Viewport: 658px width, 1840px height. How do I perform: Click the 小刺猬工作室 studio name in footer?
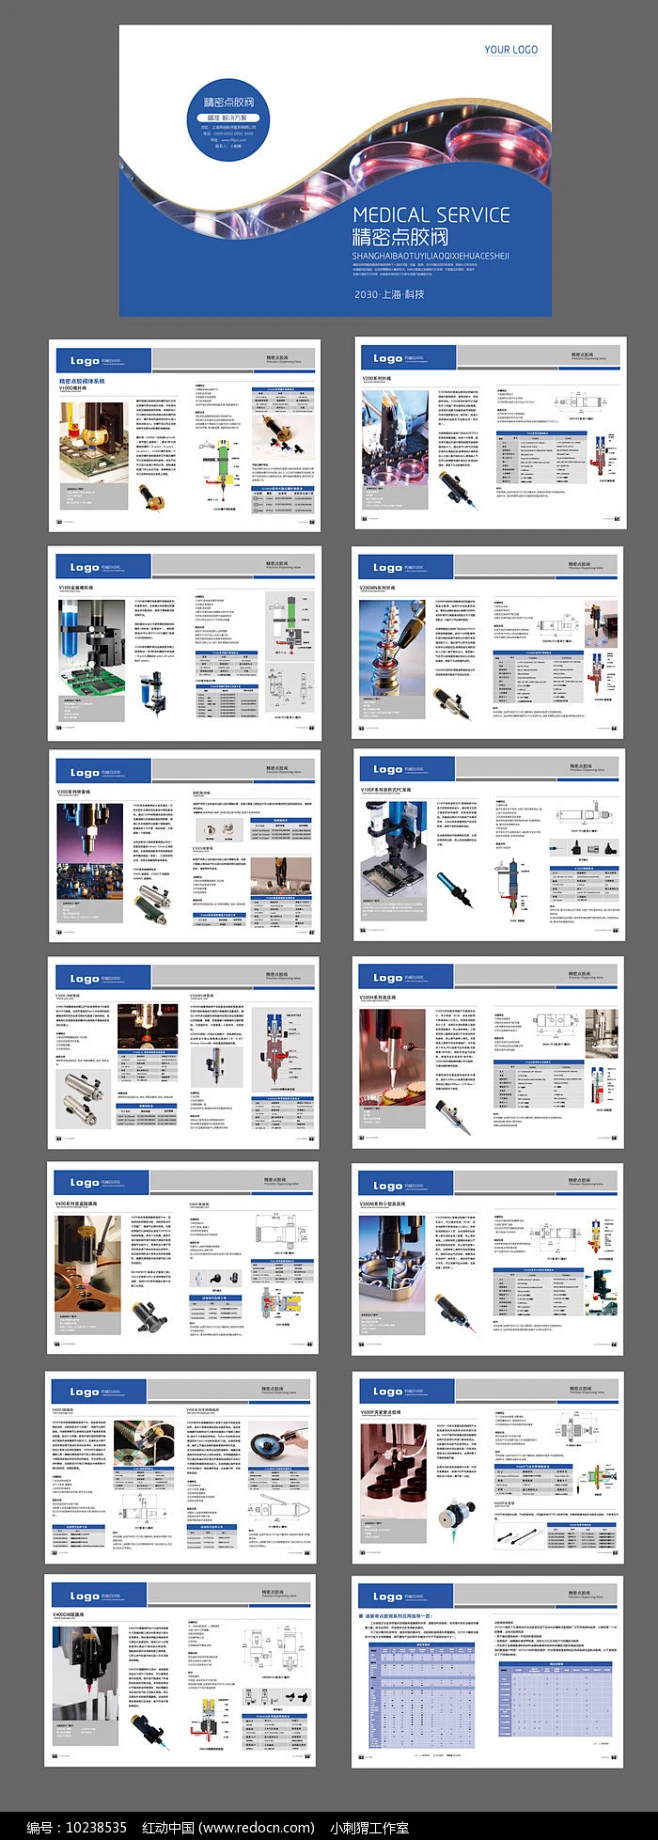(369, 1827)
